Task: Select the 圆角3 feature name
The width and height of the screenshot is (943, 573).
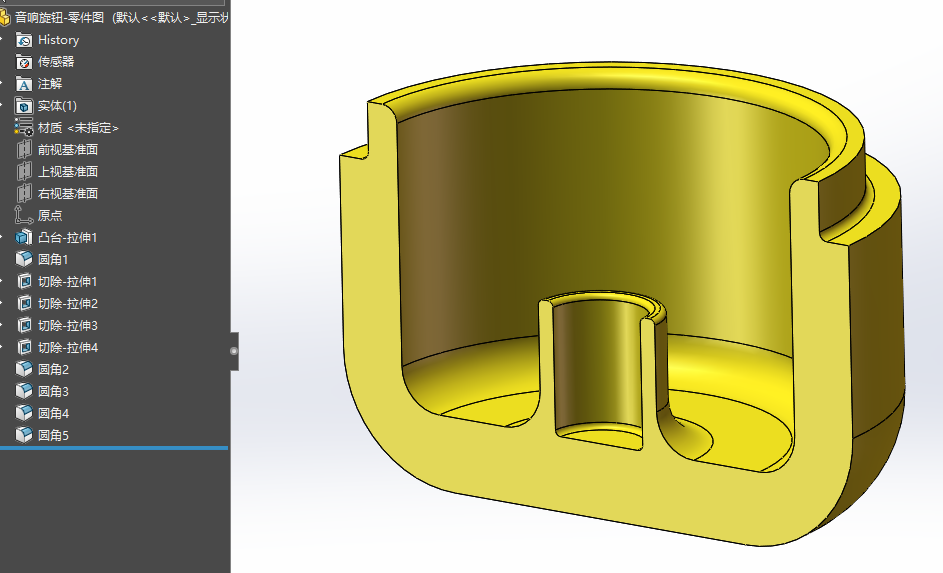Action: point(53,391)
